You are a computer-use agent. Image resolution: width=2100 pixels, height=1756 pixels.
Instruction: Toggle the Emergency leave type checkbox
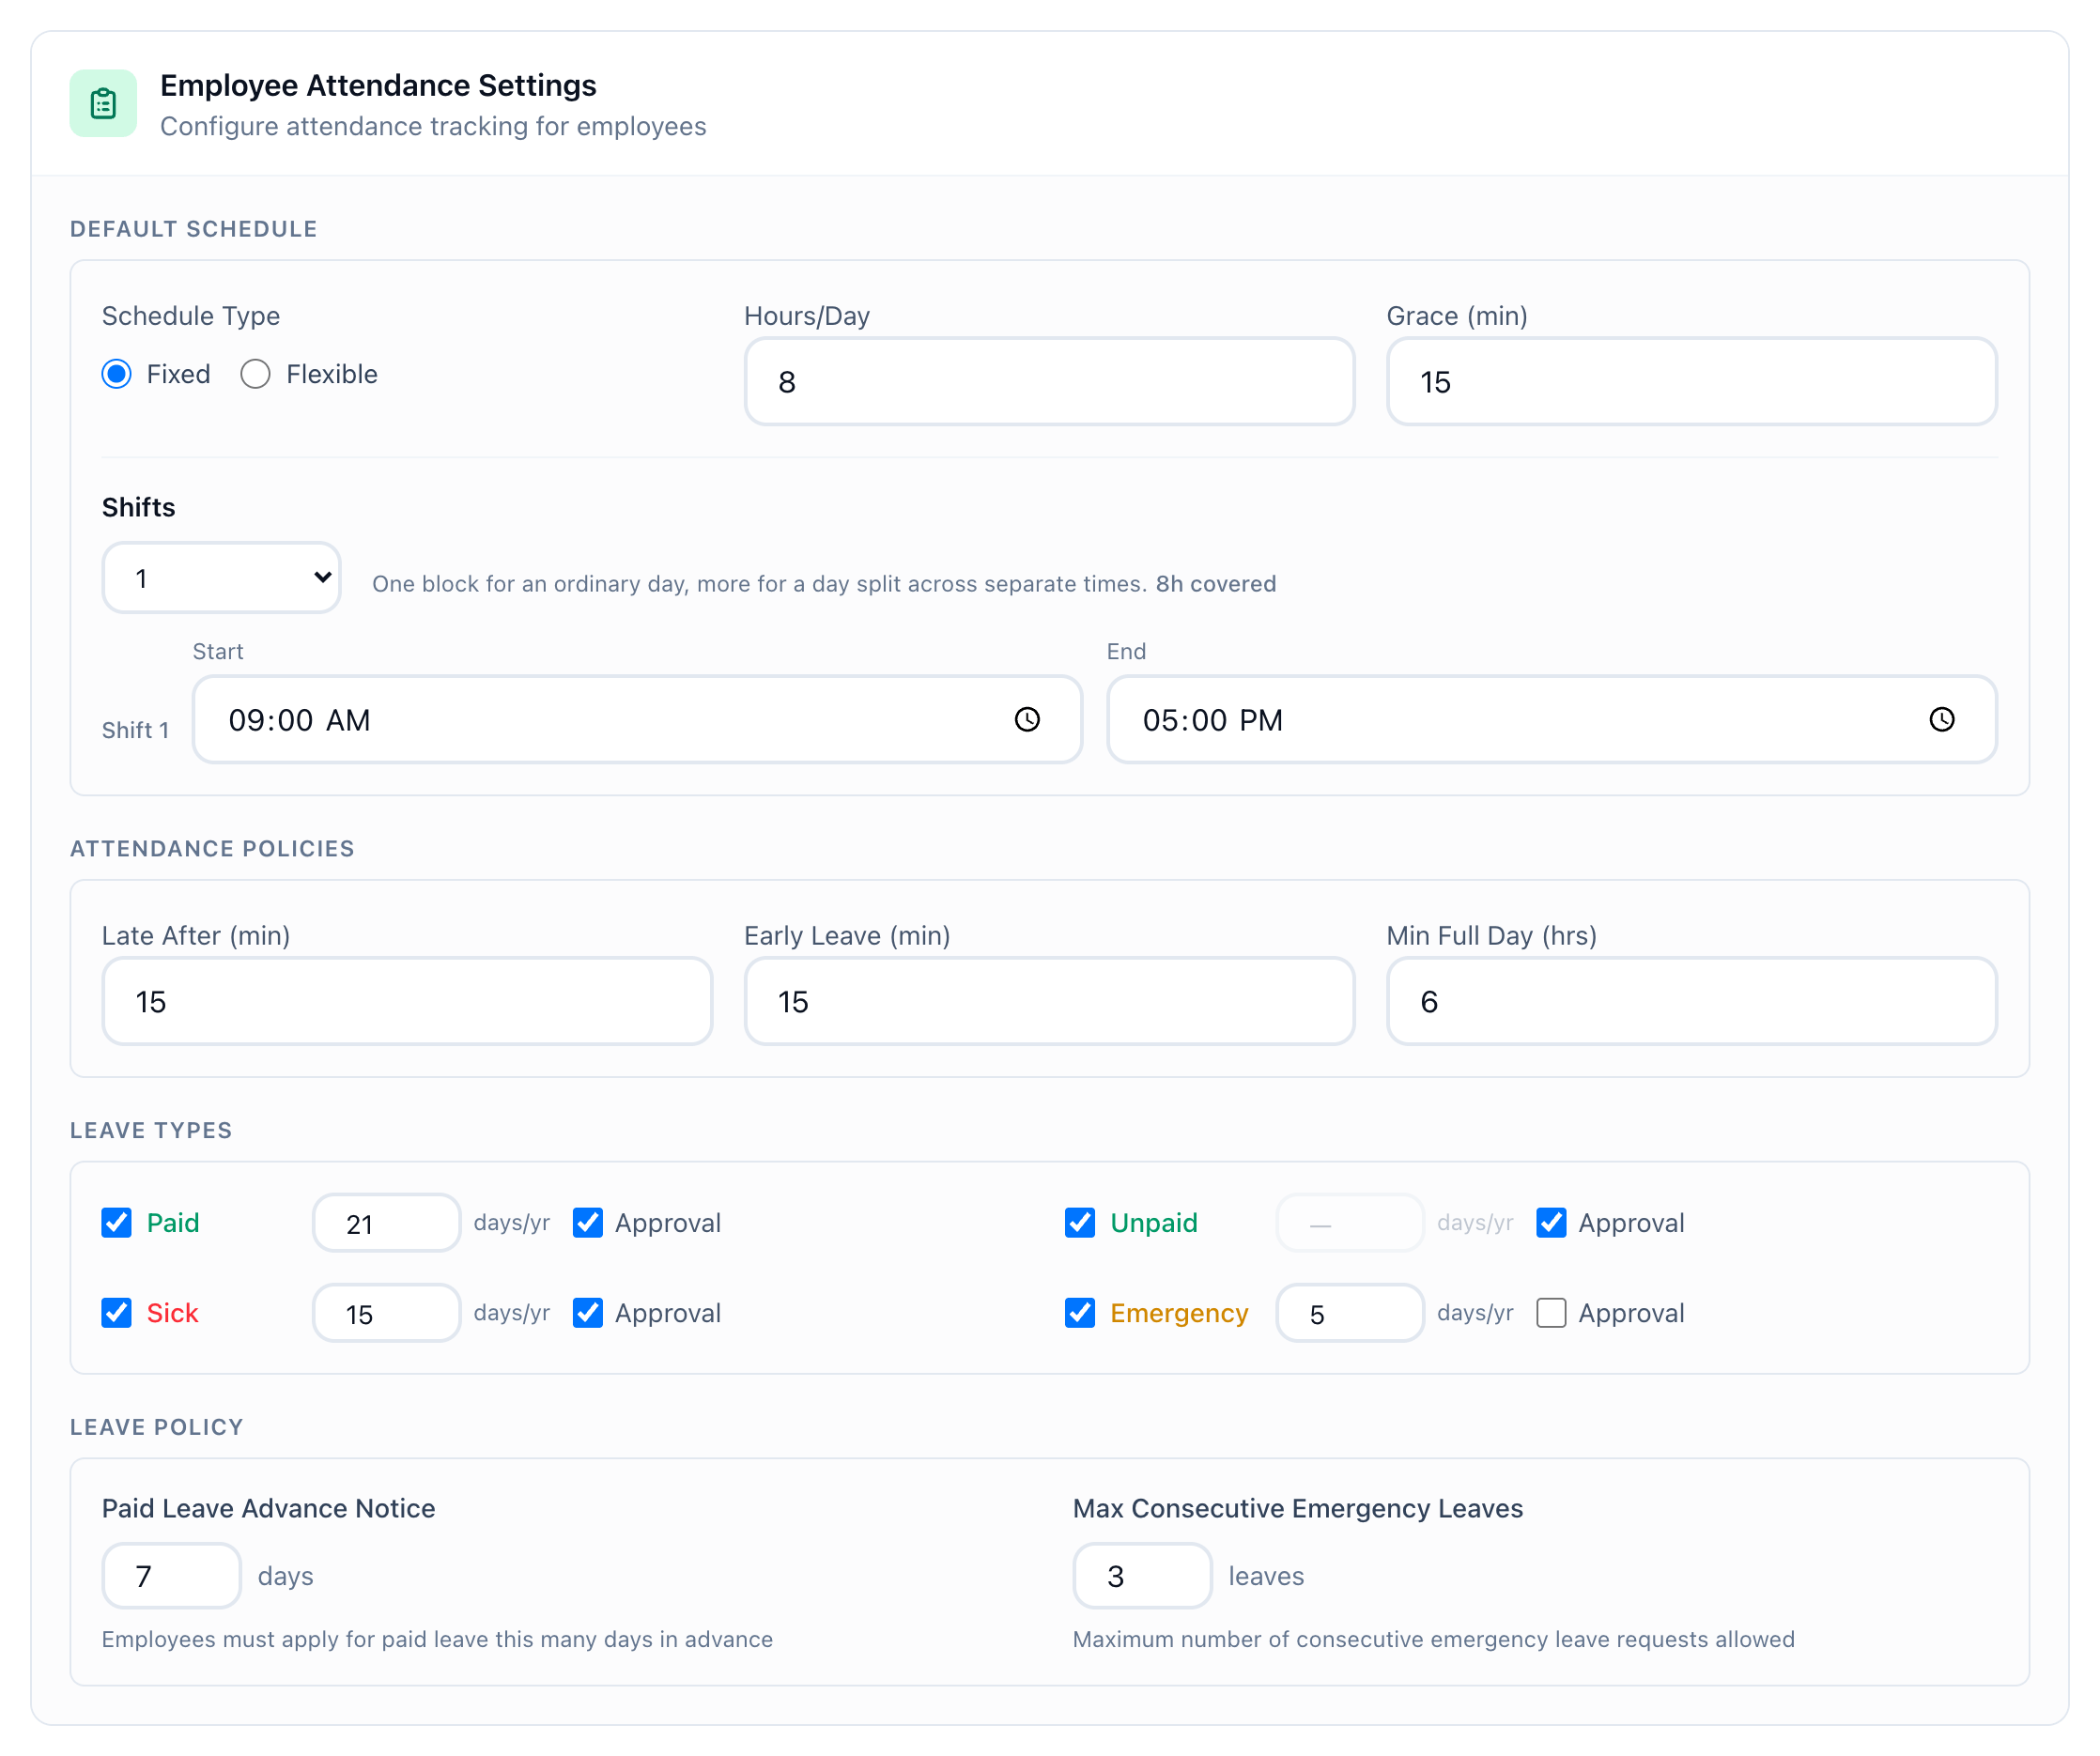pos(1080,1313)
